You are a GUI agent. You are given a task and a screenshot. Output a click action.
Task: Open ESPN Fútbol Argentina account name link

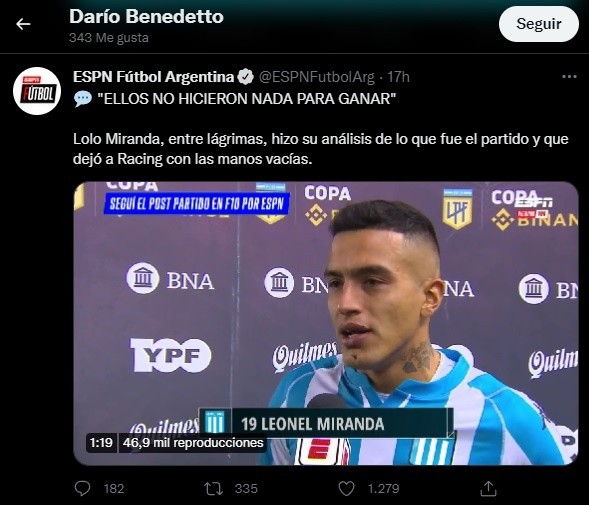point(153,77)
